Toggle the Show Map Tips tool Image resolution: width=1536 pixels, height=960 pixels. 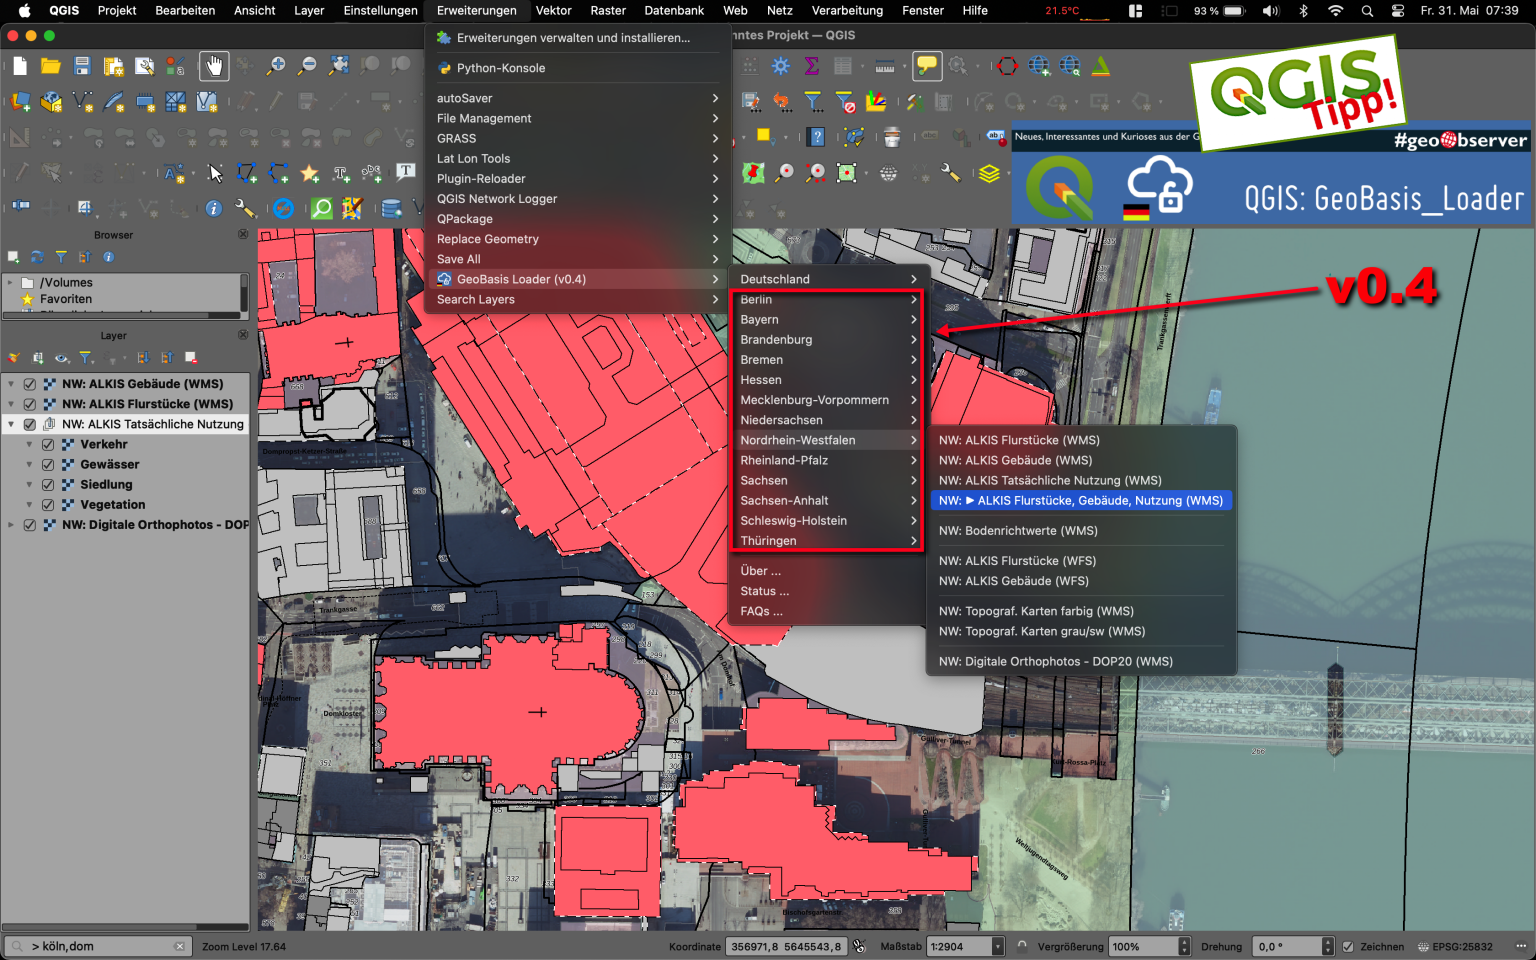pos(927,65)
